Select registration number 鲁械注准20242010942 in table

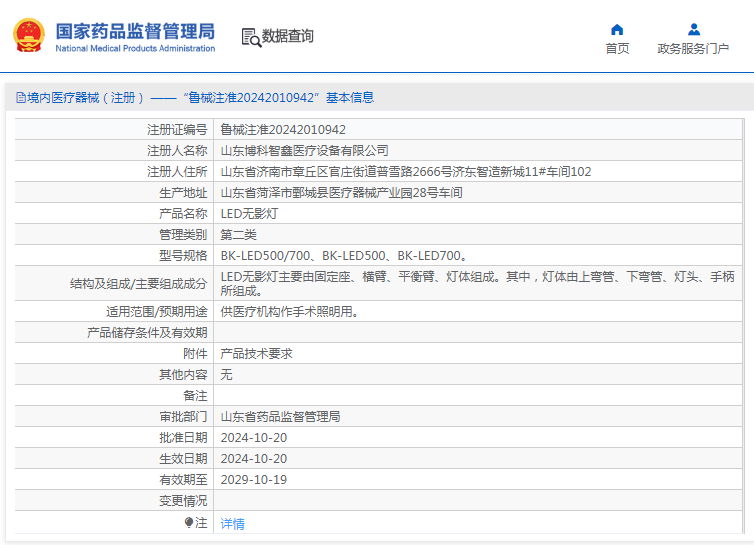283,129
